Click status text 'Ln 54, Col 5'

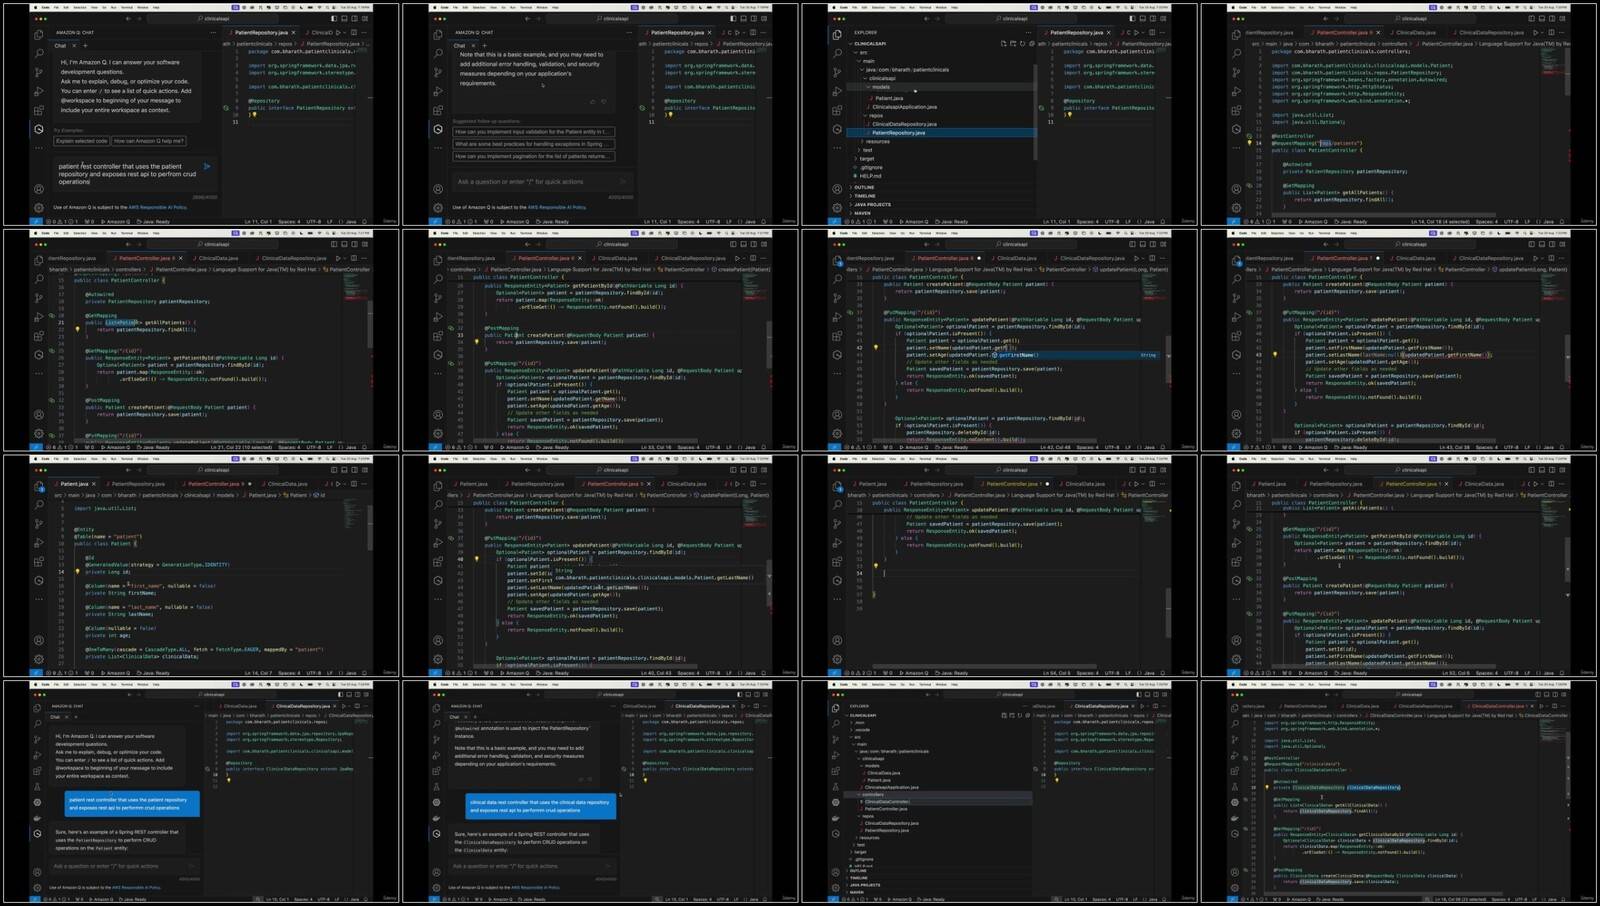tap(1055, 673)
